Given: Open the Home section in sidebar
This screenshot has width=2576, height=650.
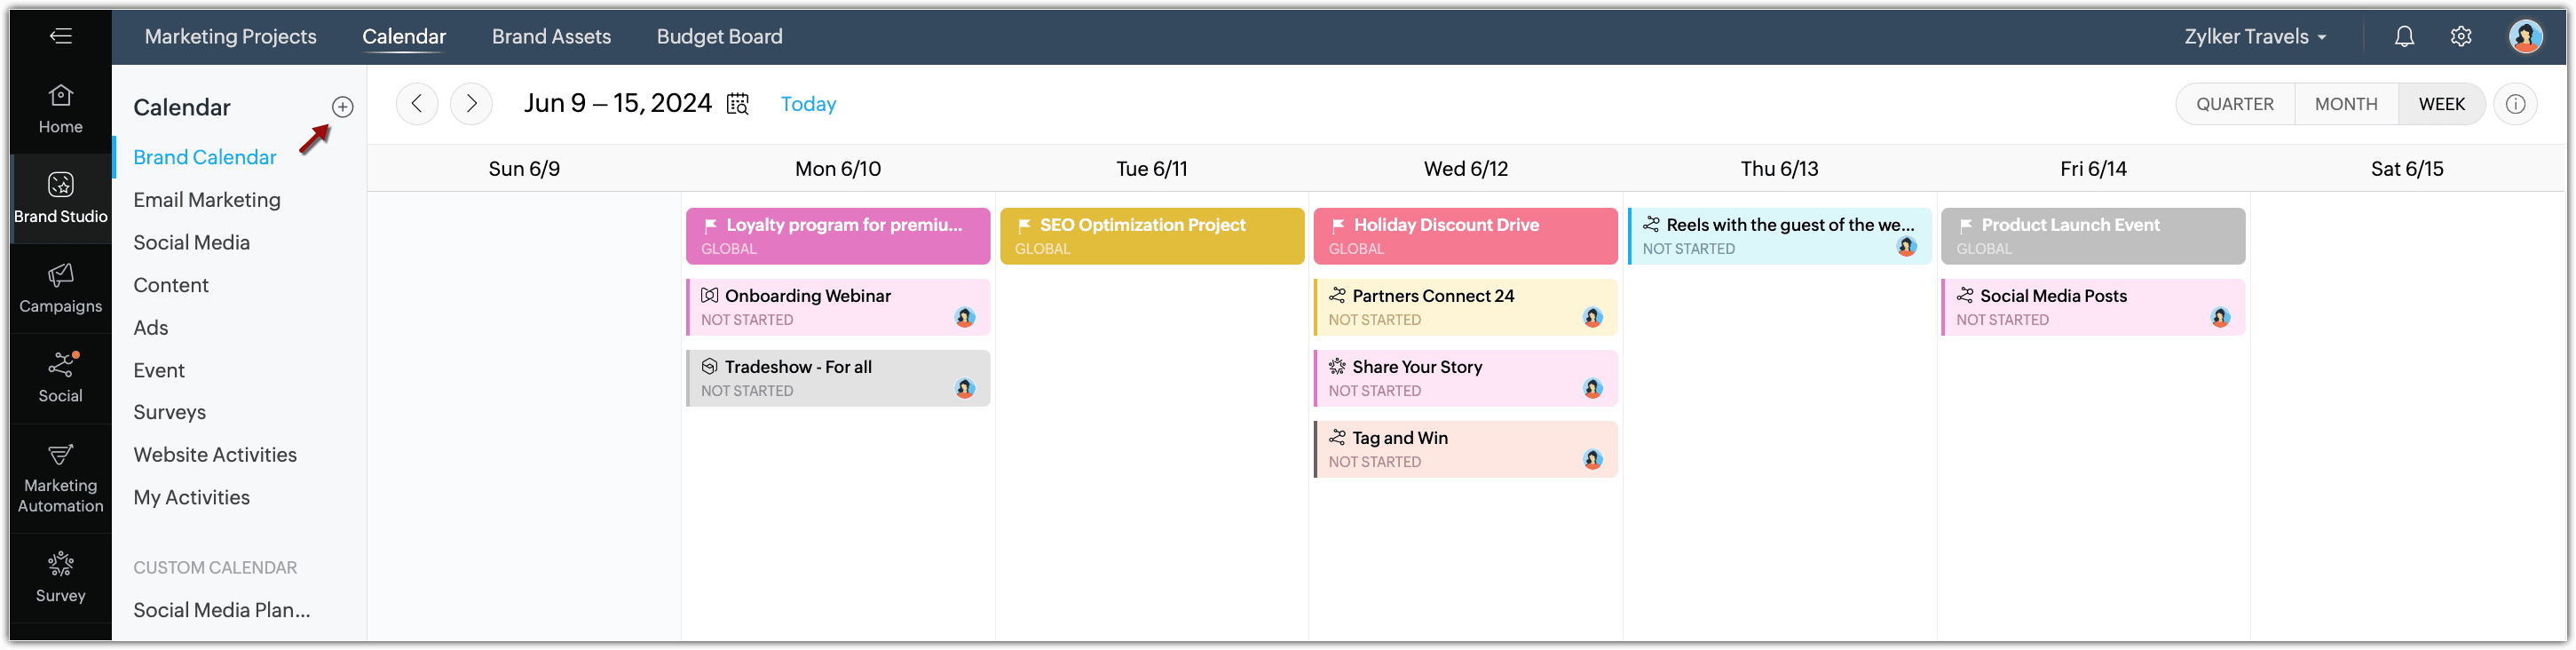Looking at the screenshot, I should pos(61,108).
